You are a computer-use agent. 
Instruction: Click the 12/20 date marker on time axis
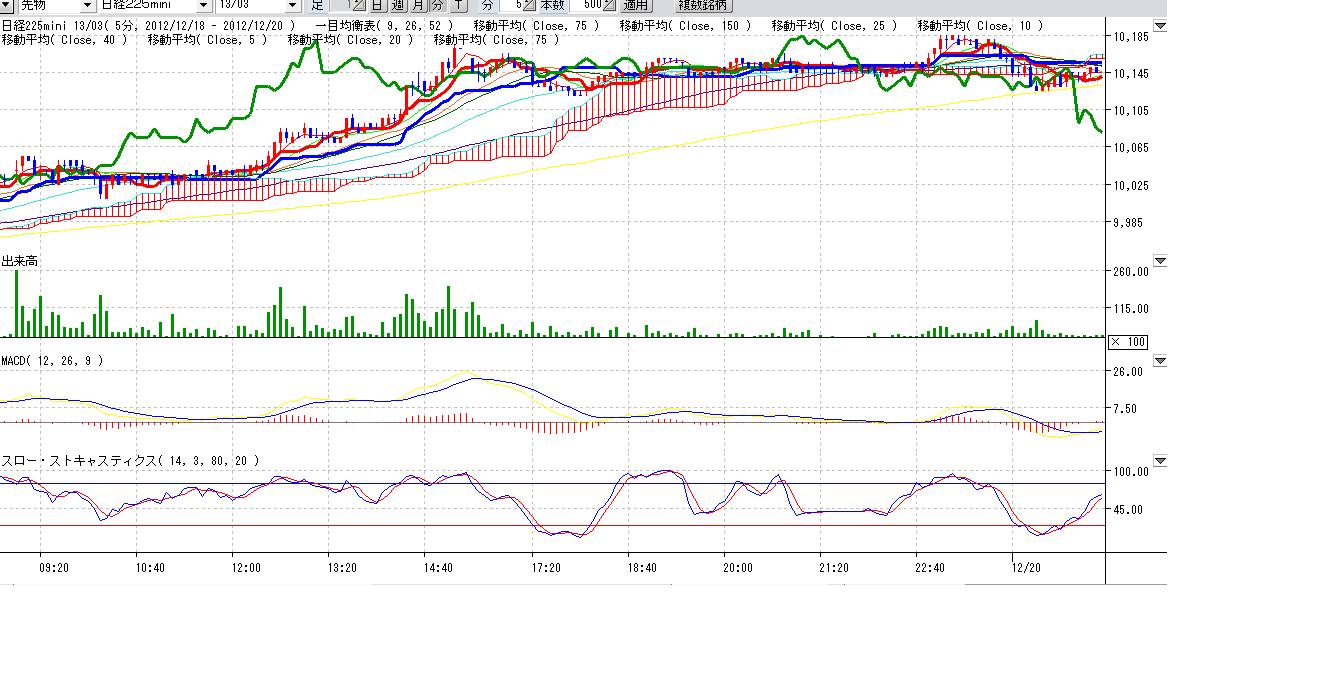(1026, 568)
